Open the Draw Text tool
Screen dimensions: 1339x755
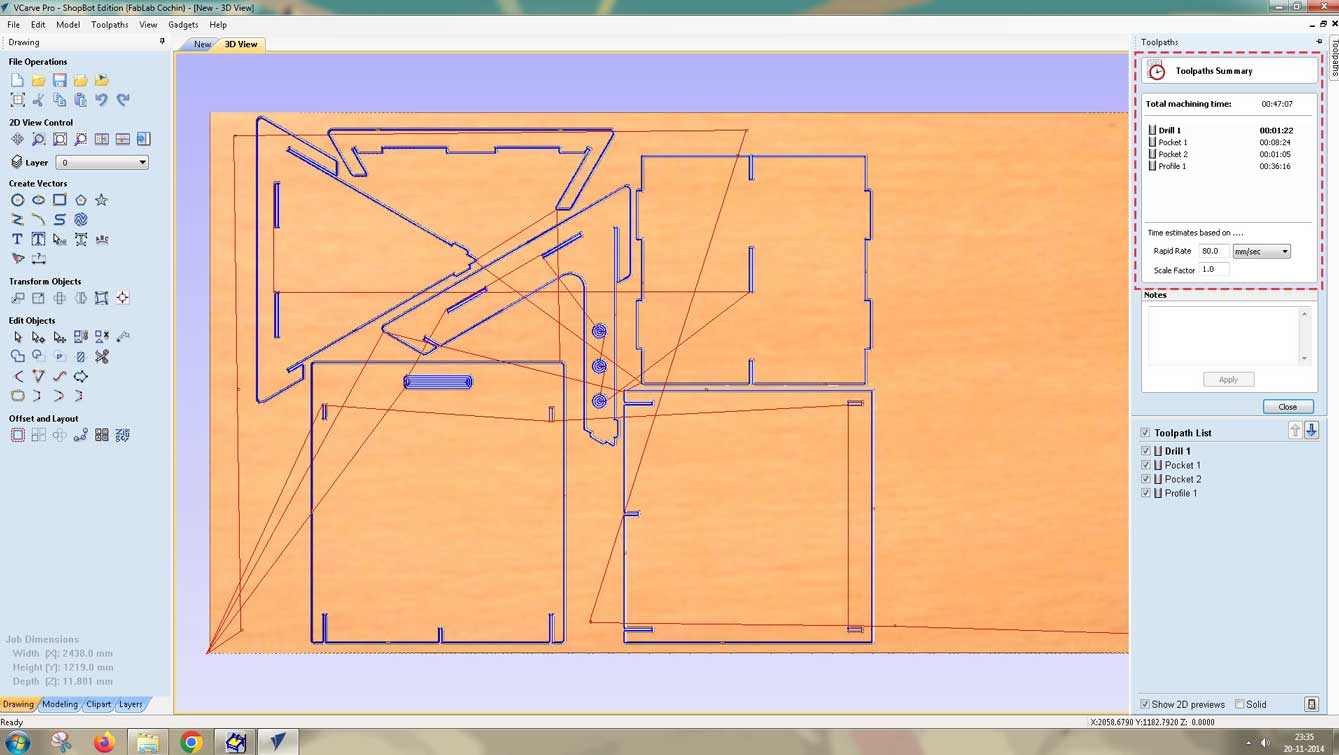click(x=17, y=239)
